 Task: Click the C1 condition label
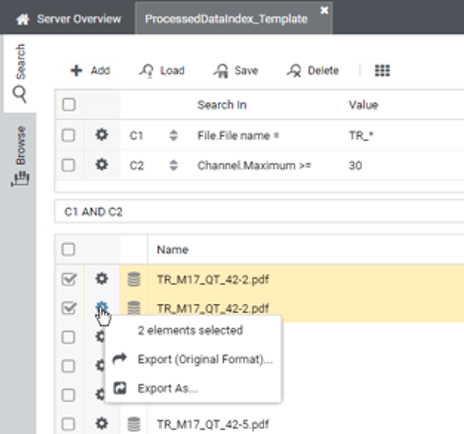[x=136, y=136]
